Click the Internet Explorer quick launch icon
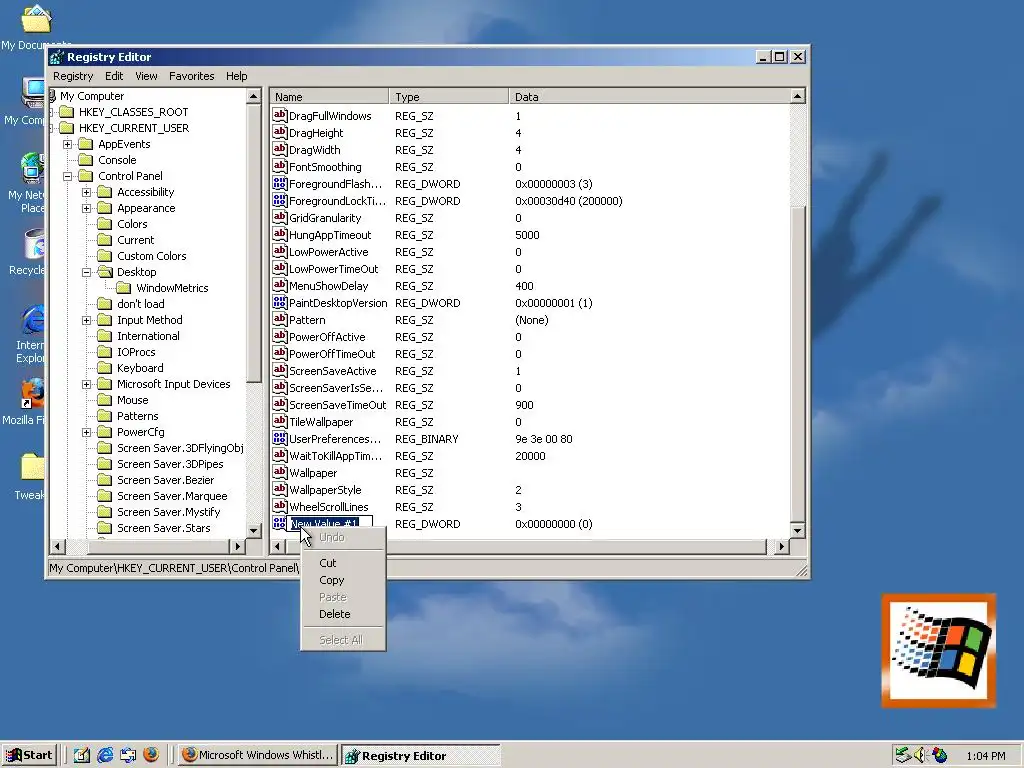The width and height of the screenshot is (1024, 768). point(105,755)
